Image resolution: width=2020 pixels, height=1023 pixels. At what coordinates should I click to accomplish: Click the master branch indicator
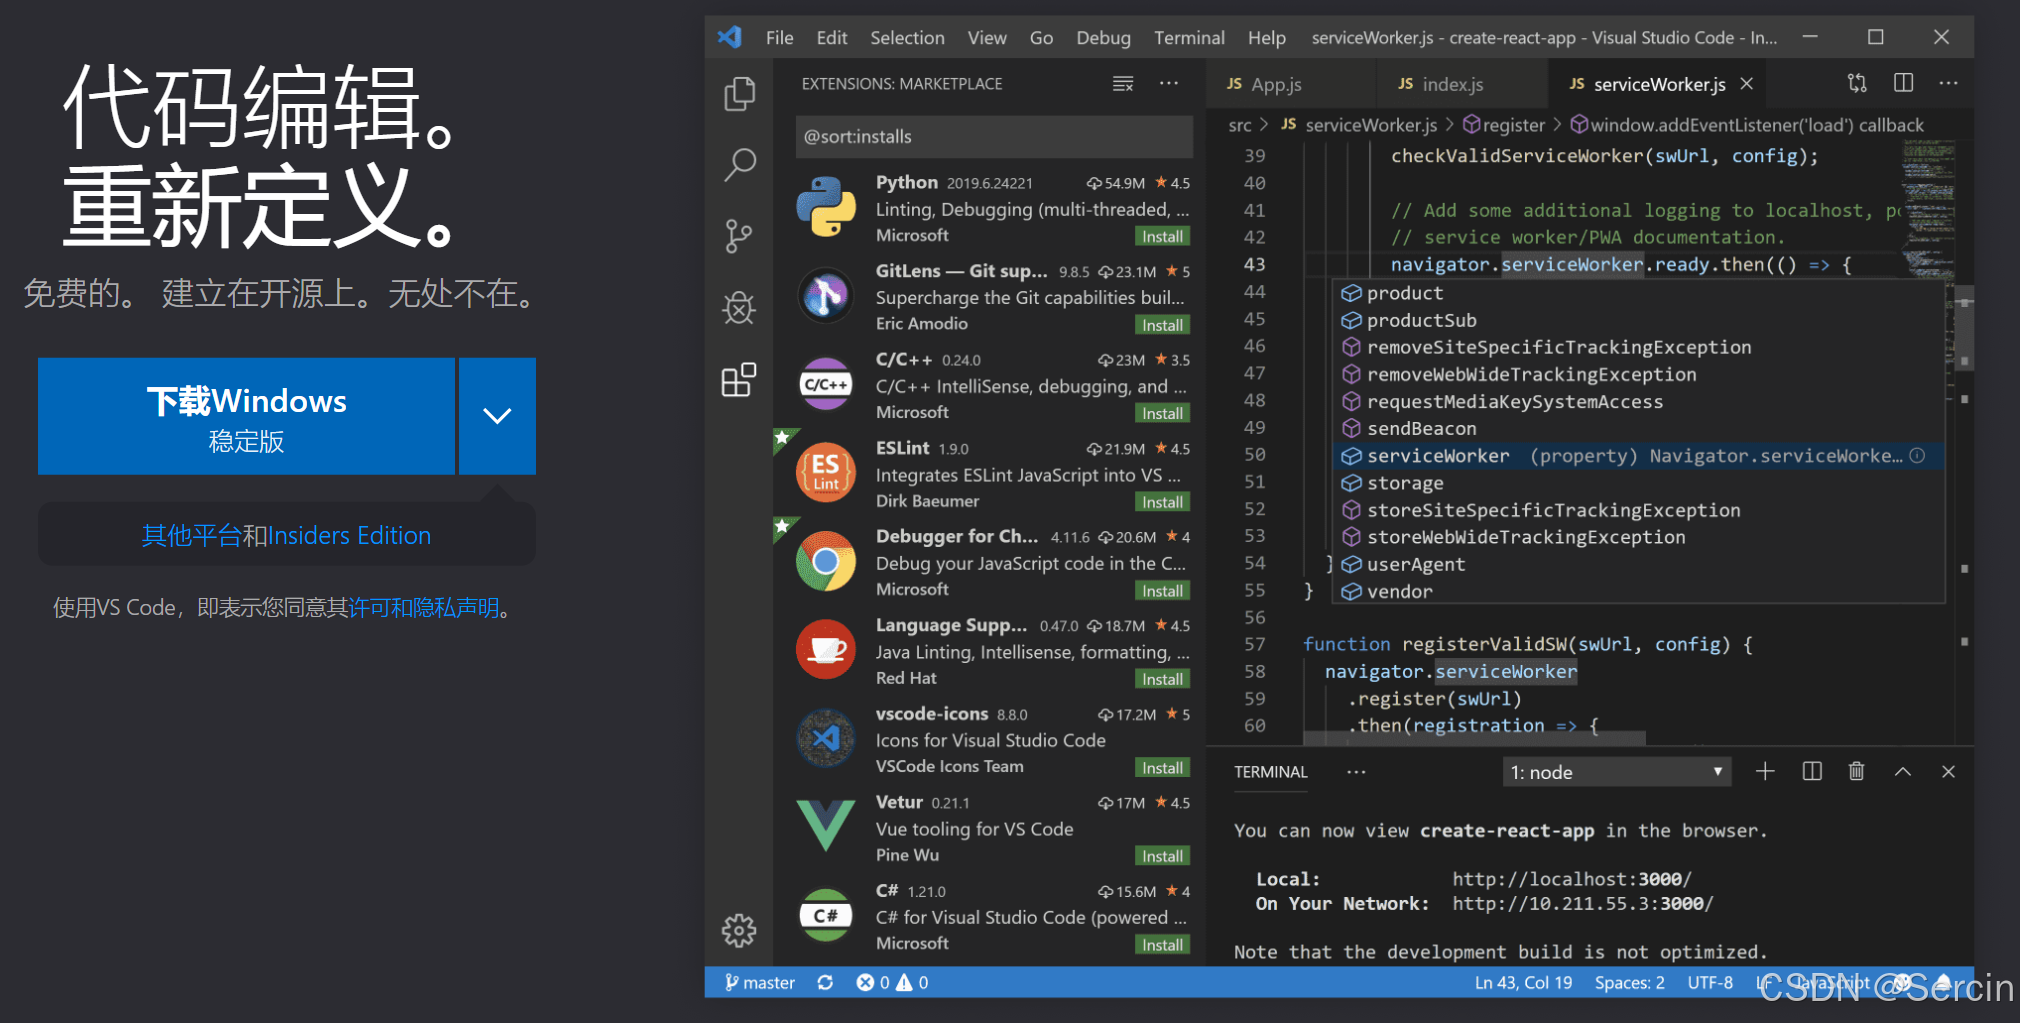tap(760, 982)
